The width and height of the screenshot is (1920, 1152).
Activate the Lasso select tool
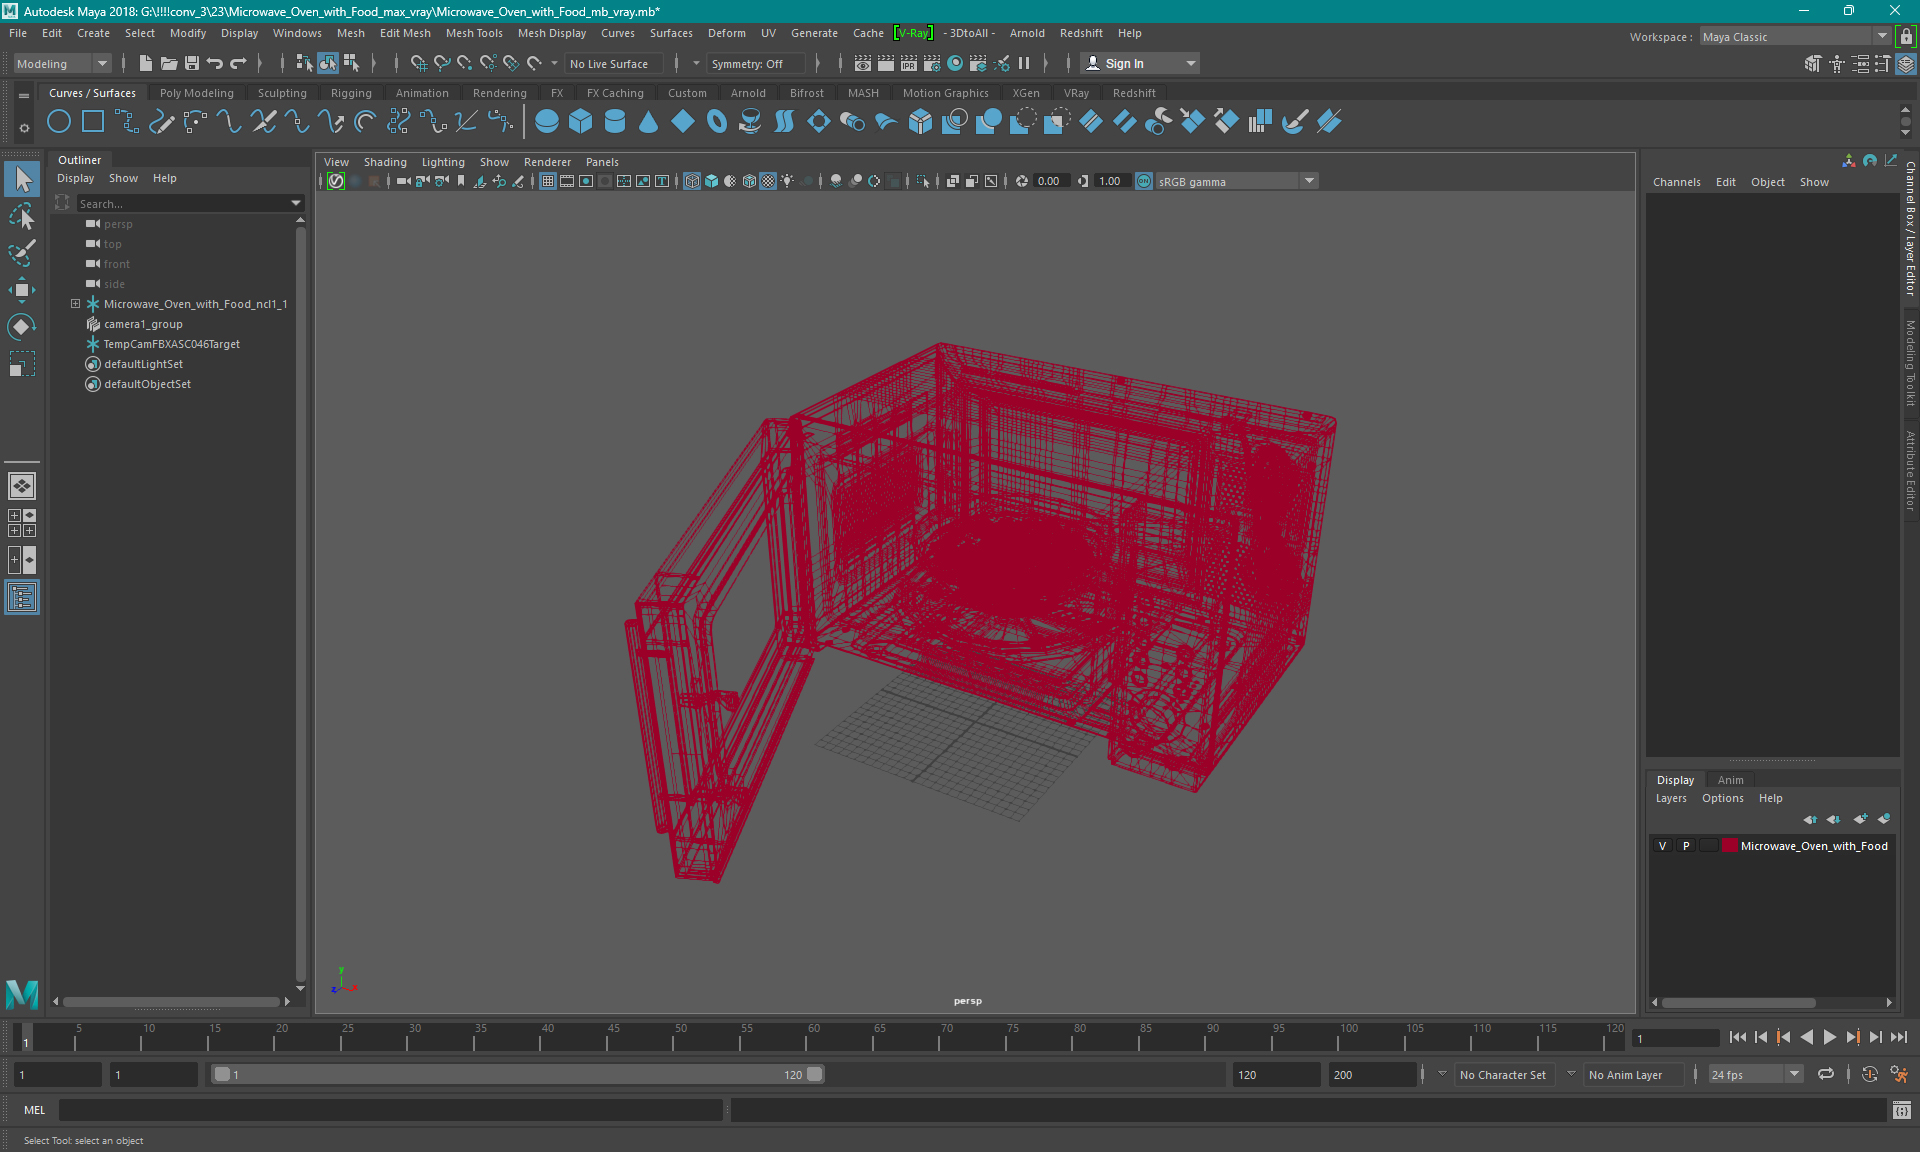pos(22,216)
